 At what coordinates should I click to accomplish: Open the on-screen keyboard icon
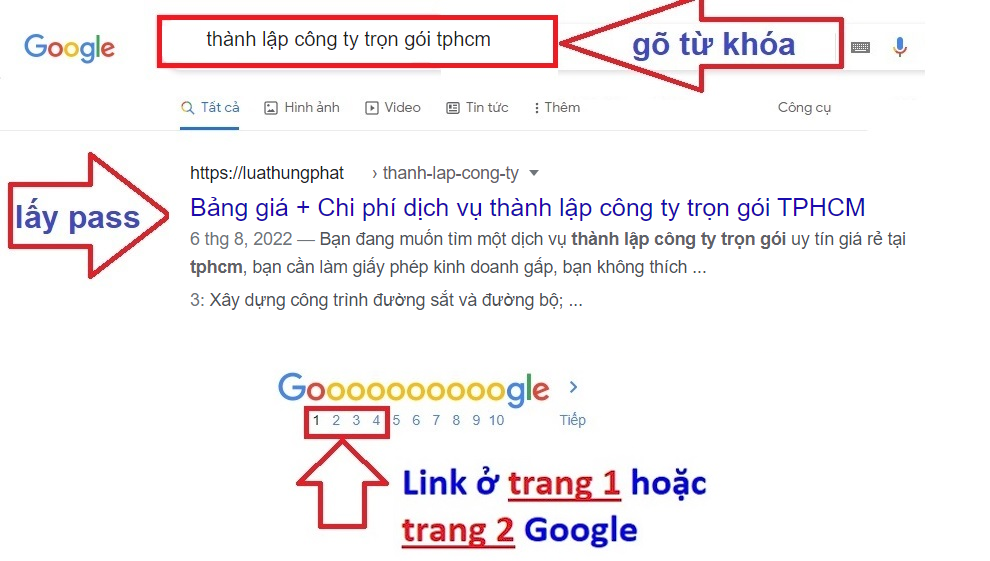pyautogui.click(x=860, y=47)
